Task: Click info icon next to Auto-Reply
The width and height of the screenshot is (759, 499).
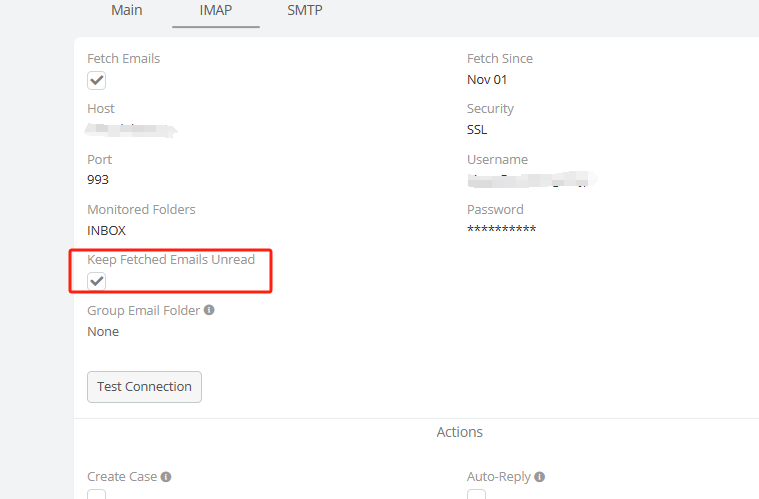Action: click(x=540, y=477)
